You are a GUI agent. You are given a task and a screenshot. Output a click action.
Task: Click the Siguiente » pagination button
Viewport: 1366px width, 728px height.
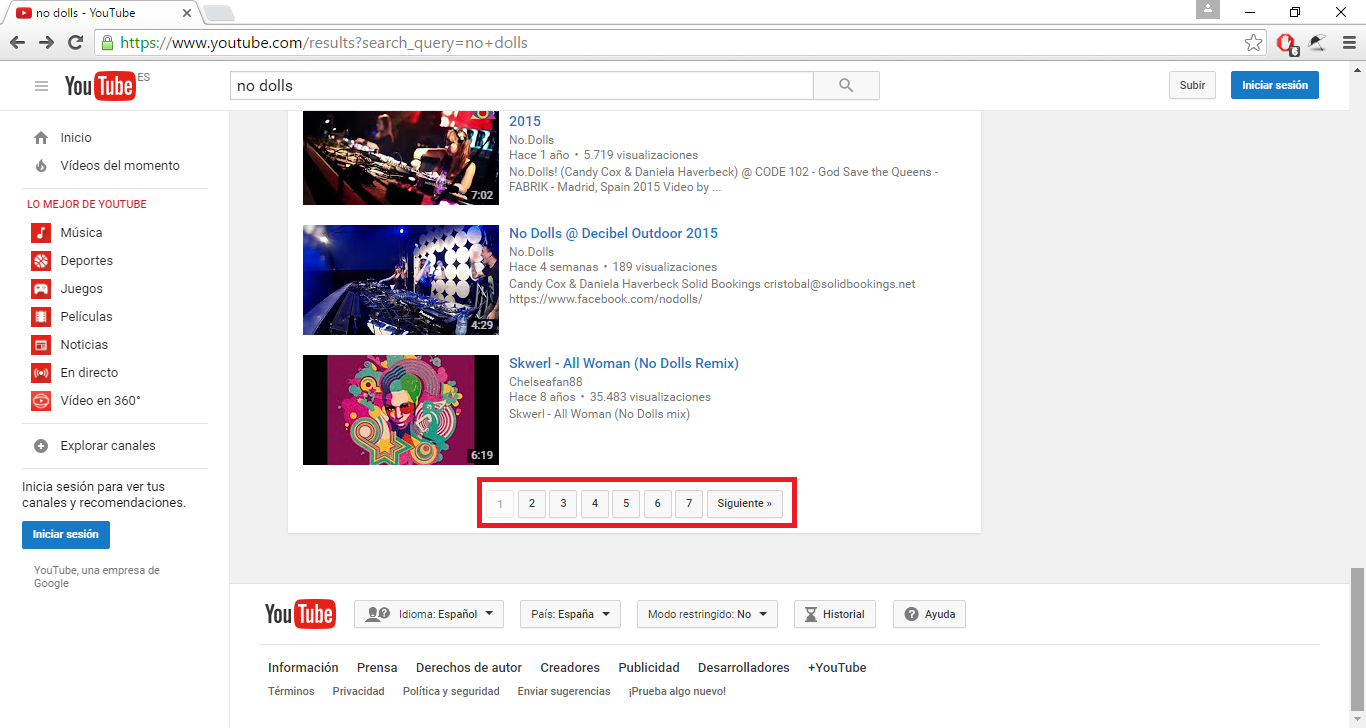745,504
